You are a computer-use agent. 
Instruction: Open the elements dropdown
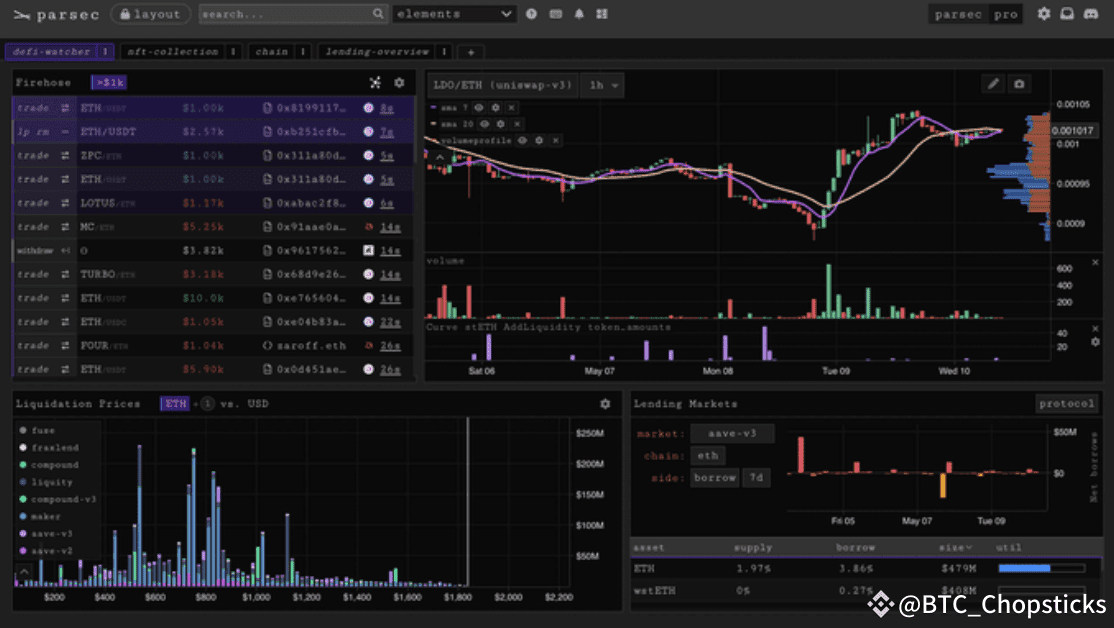[x=455, y=14]
